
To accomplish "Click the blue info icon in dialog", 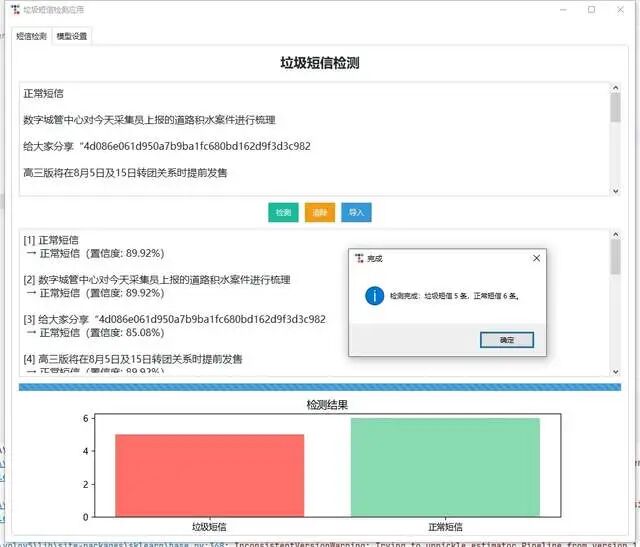I will 374,296.
